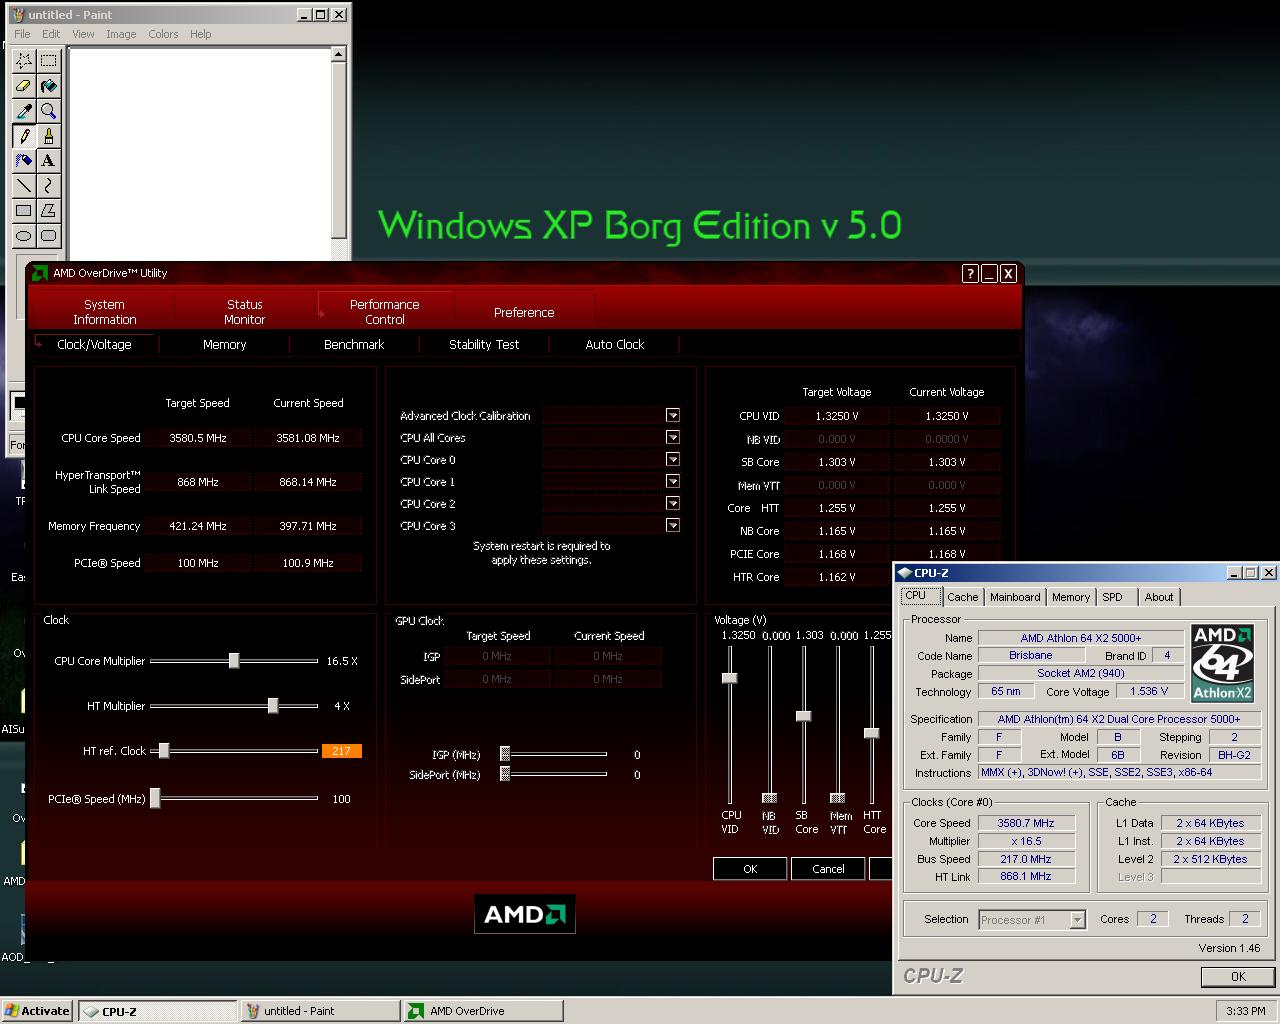Screen dimensions: 1280x1024
Task: Click the AMD logo in OverDrive footer
Action: (524, 914)
